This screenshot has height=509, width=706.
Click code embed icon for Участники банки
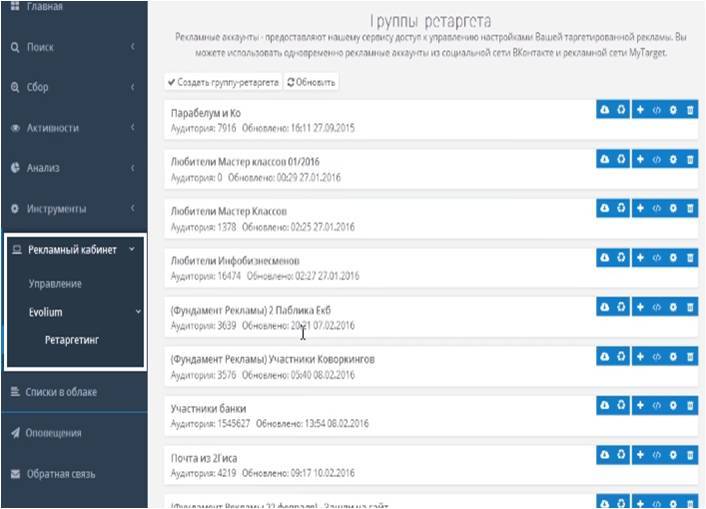click(657, 404)
